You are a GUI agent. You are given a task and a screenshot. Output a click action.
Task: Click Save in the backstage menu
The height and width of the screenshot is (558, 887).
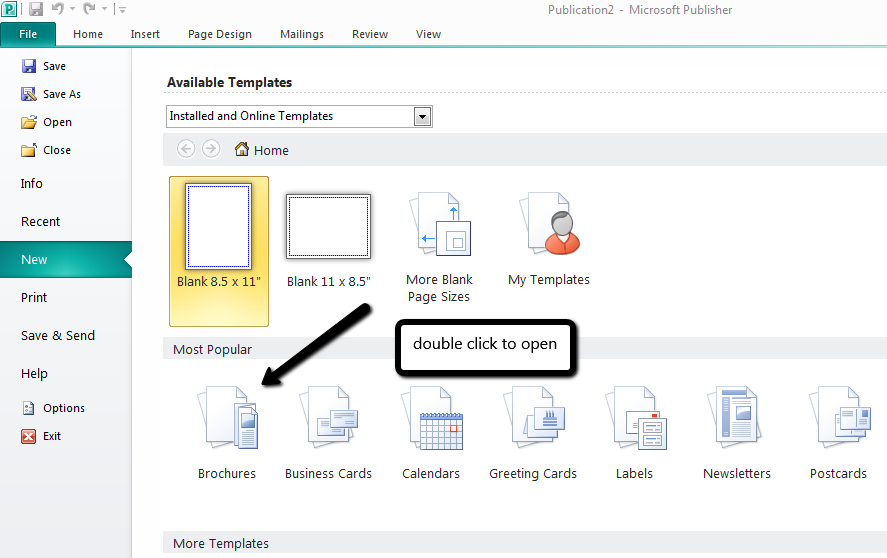point(44,66)
